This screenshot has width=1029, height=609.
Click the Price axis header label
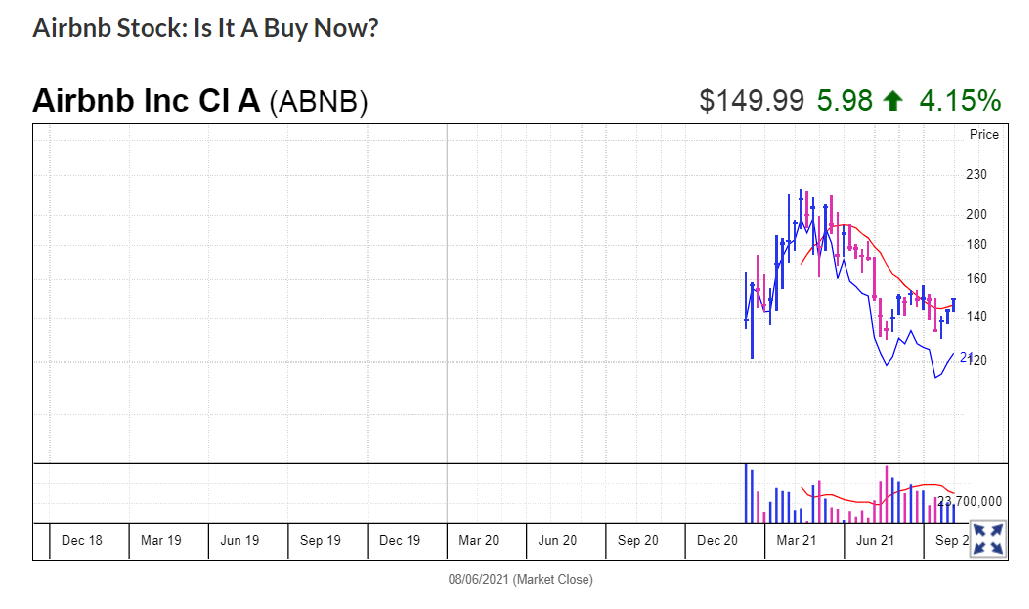click(x=984, y=134)
